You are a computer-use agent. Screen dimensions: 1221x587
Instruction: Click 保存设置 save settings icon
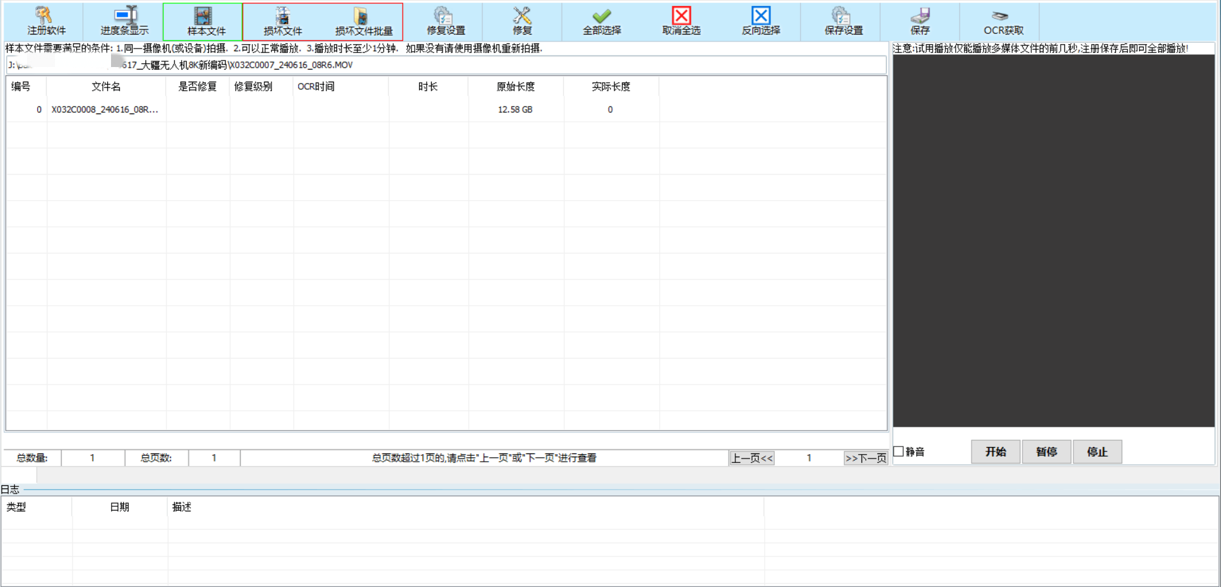[840, 21]
